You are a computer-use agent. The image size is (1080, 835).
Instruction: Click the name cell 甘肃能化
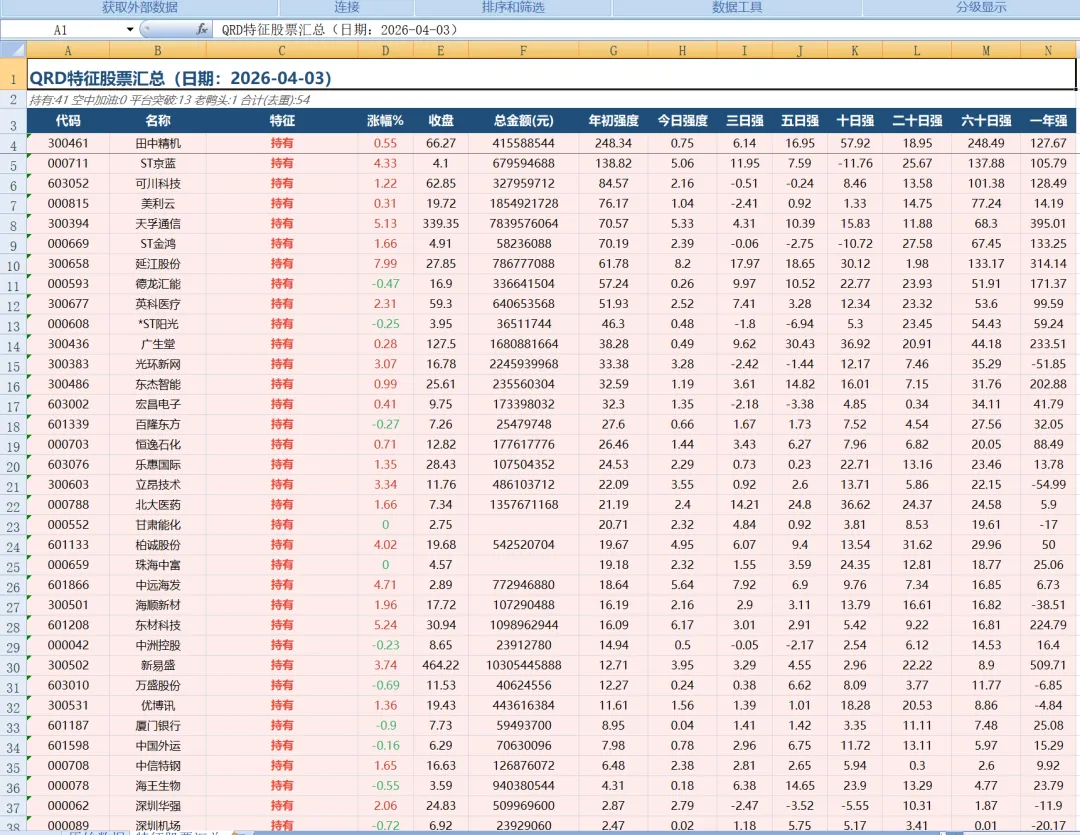tap(158, 524)
